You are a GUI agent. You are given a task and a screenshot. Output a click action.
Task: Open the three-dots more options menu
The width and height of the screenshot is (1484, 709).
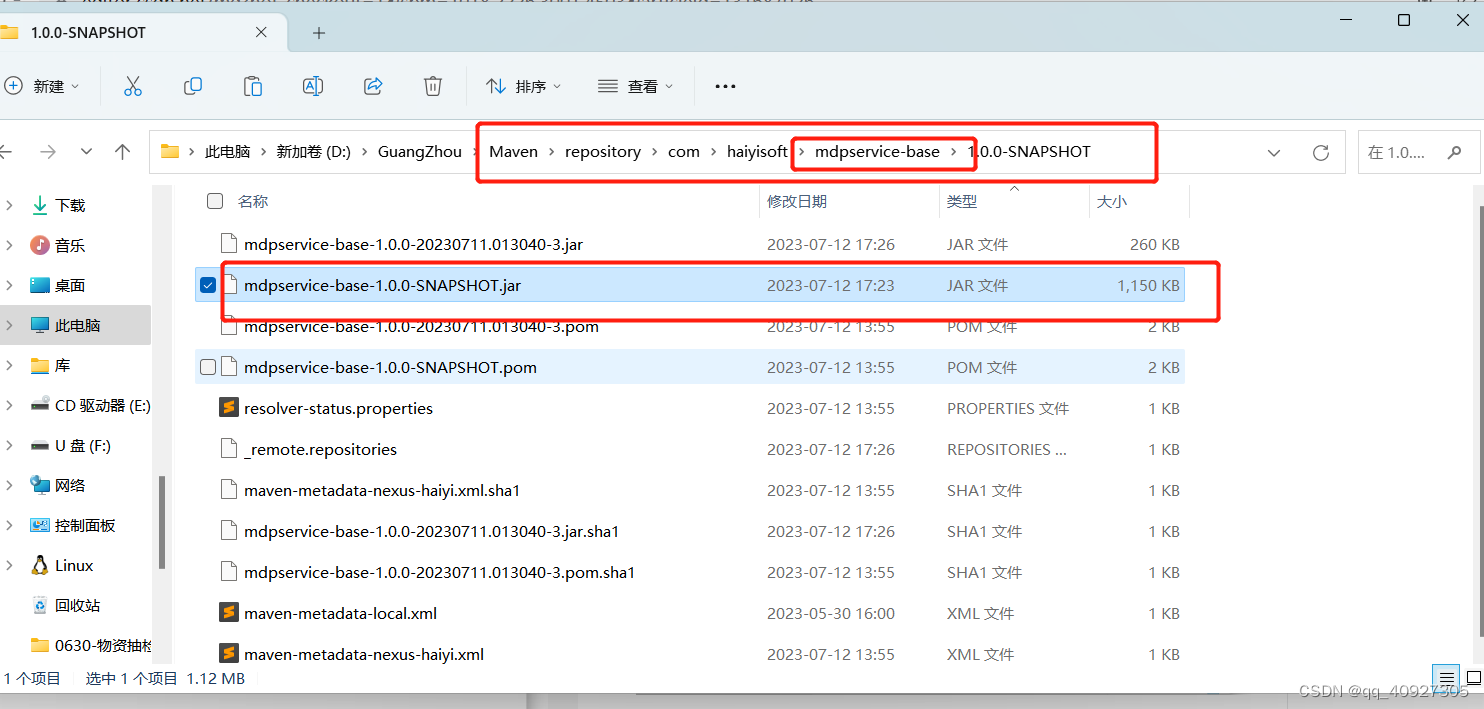(x=725, y=87)
